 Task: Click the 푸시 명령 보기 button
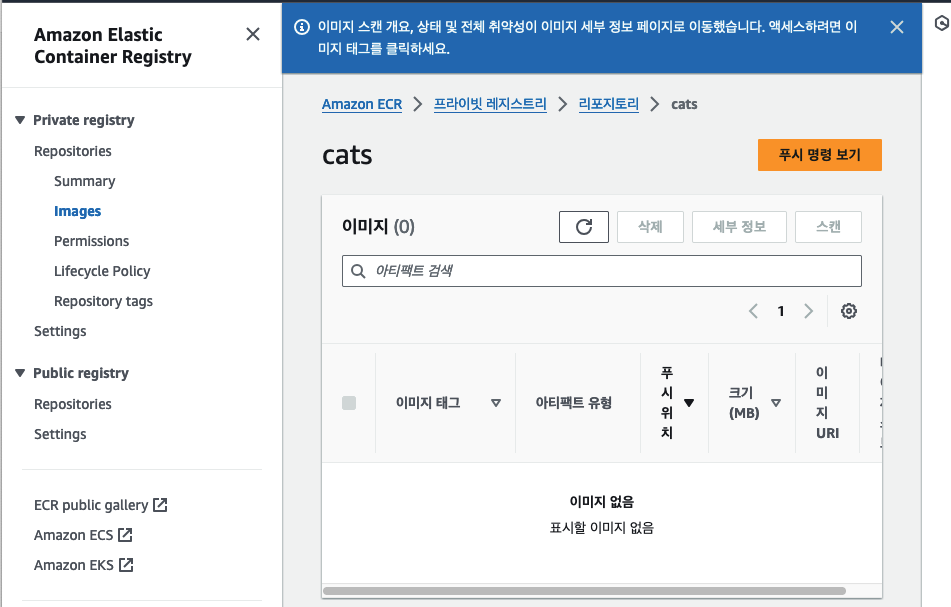pyautogui.click(x=819, y=155)
